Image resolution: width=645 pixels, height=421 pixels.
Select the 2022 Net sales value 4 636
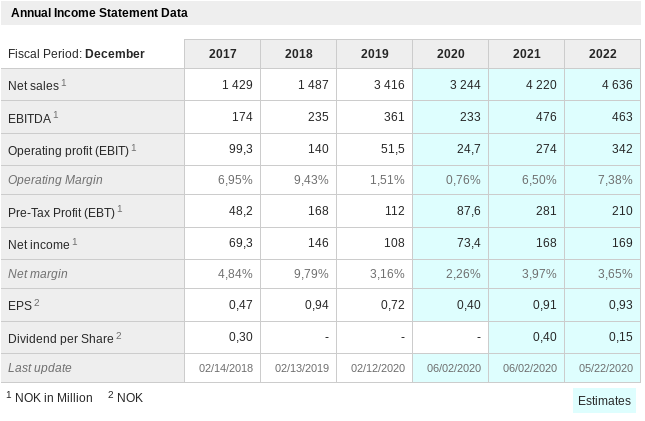click(x=616, y=85)
